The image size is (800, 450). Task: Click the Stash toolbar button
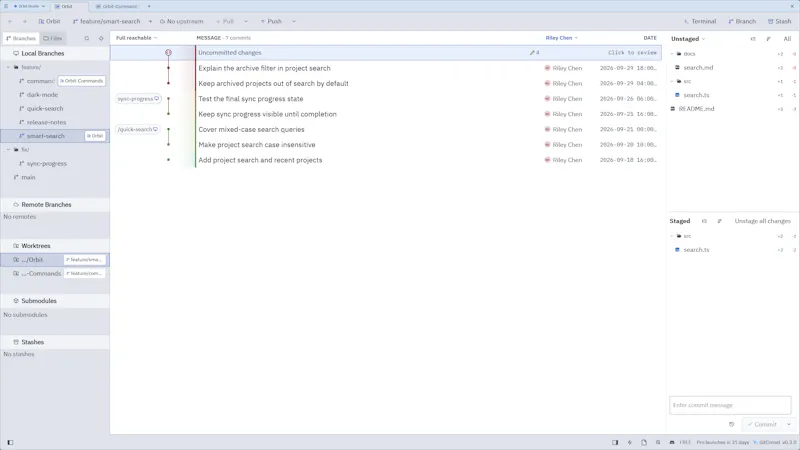[x=780, y=21]
